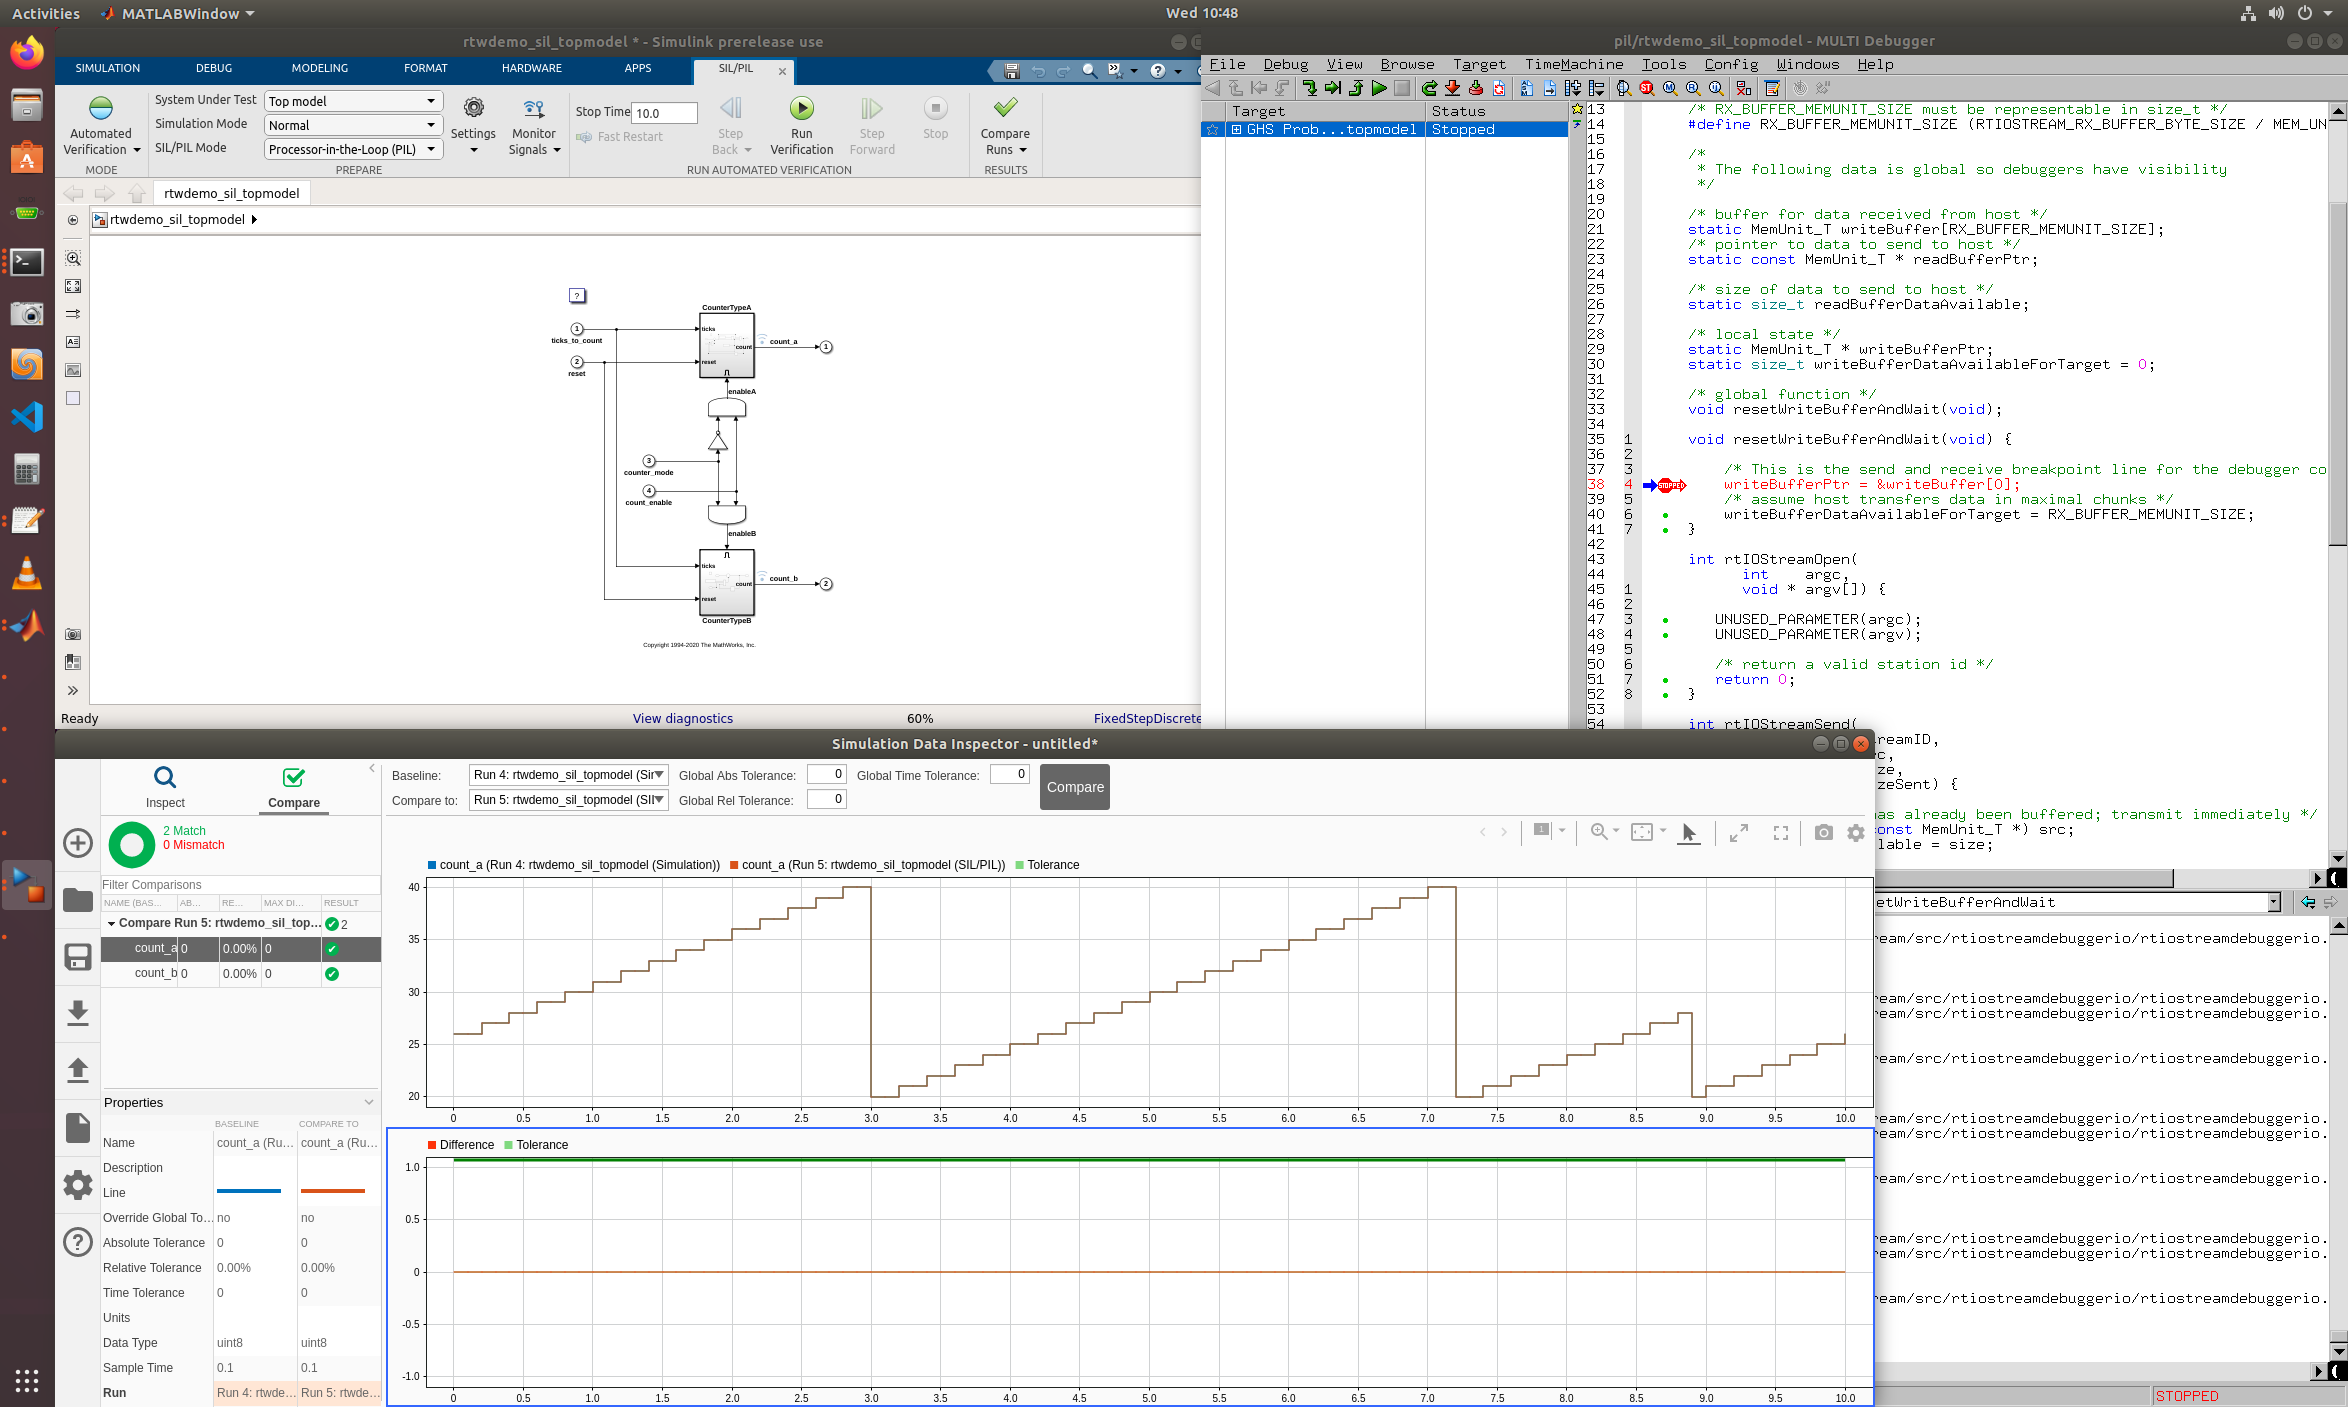This screenshot has height=1407, width=2348.
Task: Click the baseline blue Line color swatch
Action: 249,1191
